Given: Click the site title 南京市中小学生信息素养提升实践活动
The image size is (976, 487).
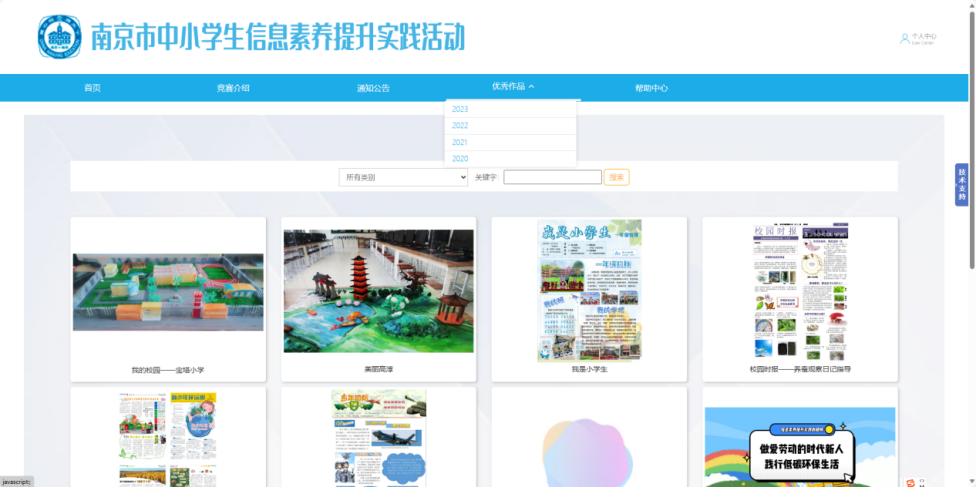Looking at the screenshot, I should (x=278, y=37).
